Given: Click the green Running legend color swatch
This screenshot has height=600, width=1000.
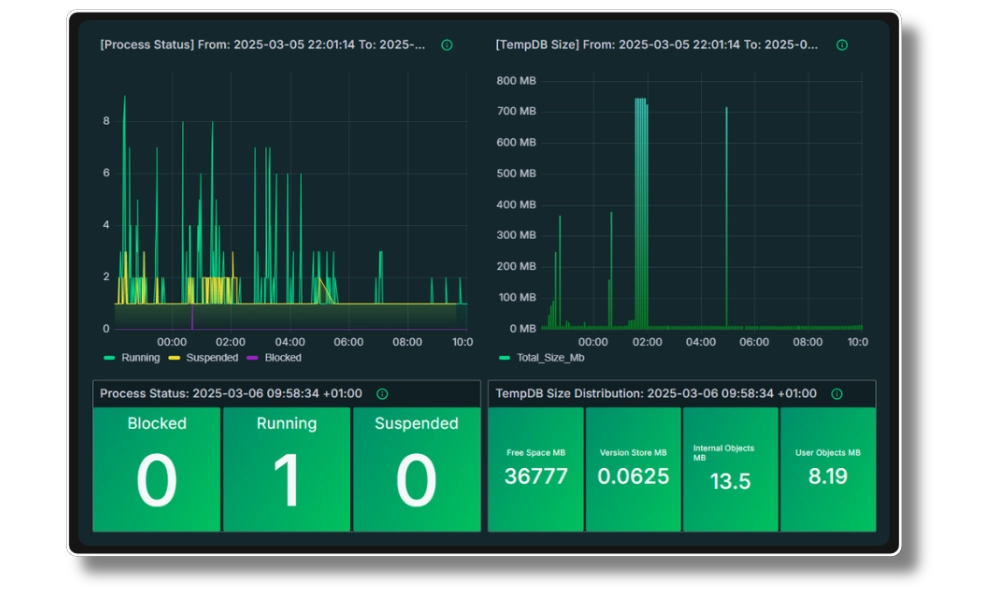Looking at the screenshot, I should 109,357.
